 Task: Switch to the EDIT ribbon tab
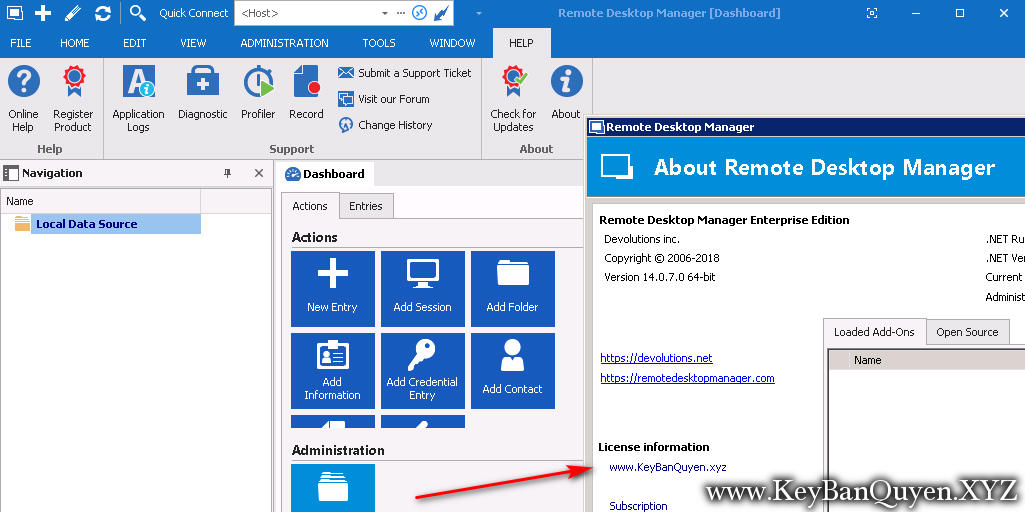[x=135, y=43]
